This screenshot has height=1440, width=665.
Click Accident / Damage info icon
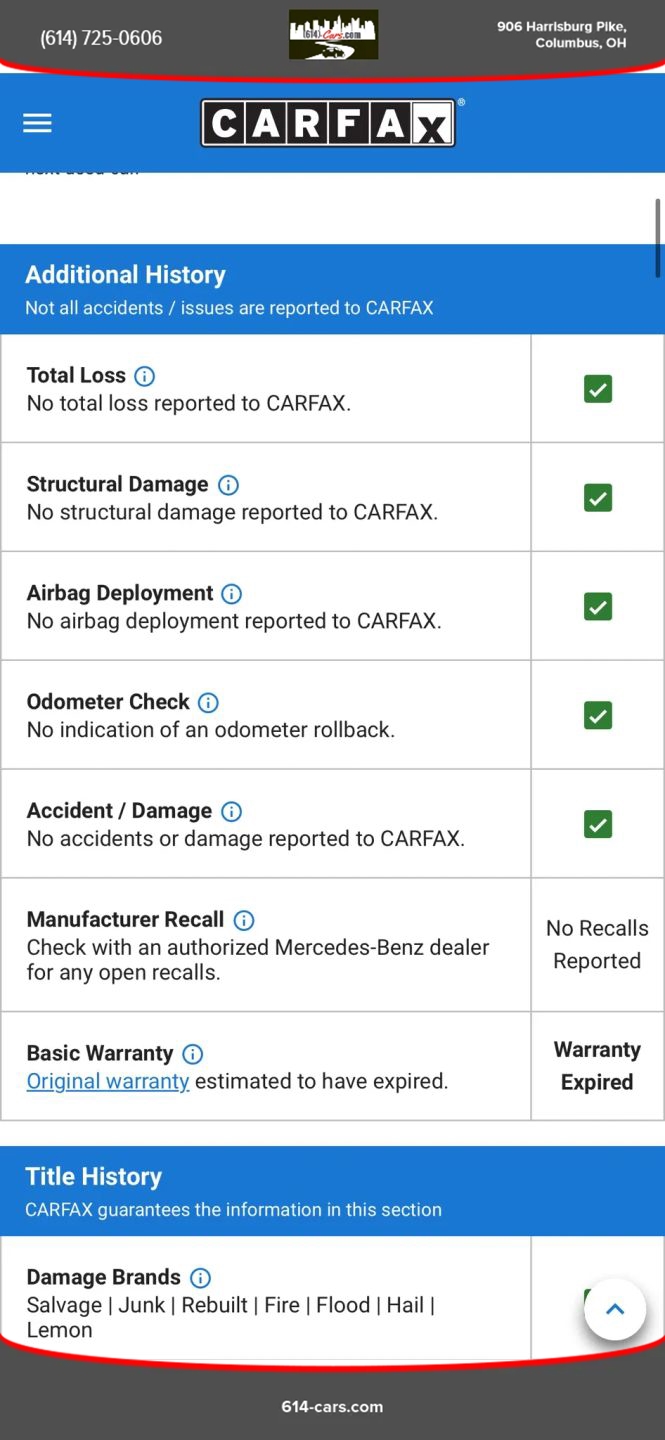point(231,811)
